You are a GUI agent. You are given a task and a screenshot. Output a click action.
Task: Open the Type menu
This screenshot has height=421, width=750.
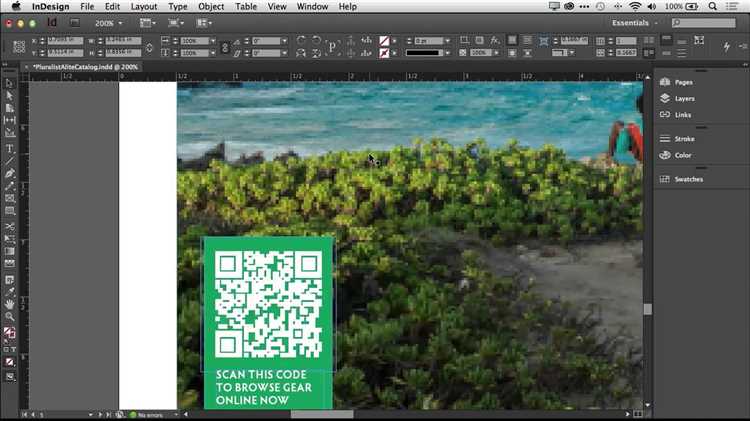point(178,7)
